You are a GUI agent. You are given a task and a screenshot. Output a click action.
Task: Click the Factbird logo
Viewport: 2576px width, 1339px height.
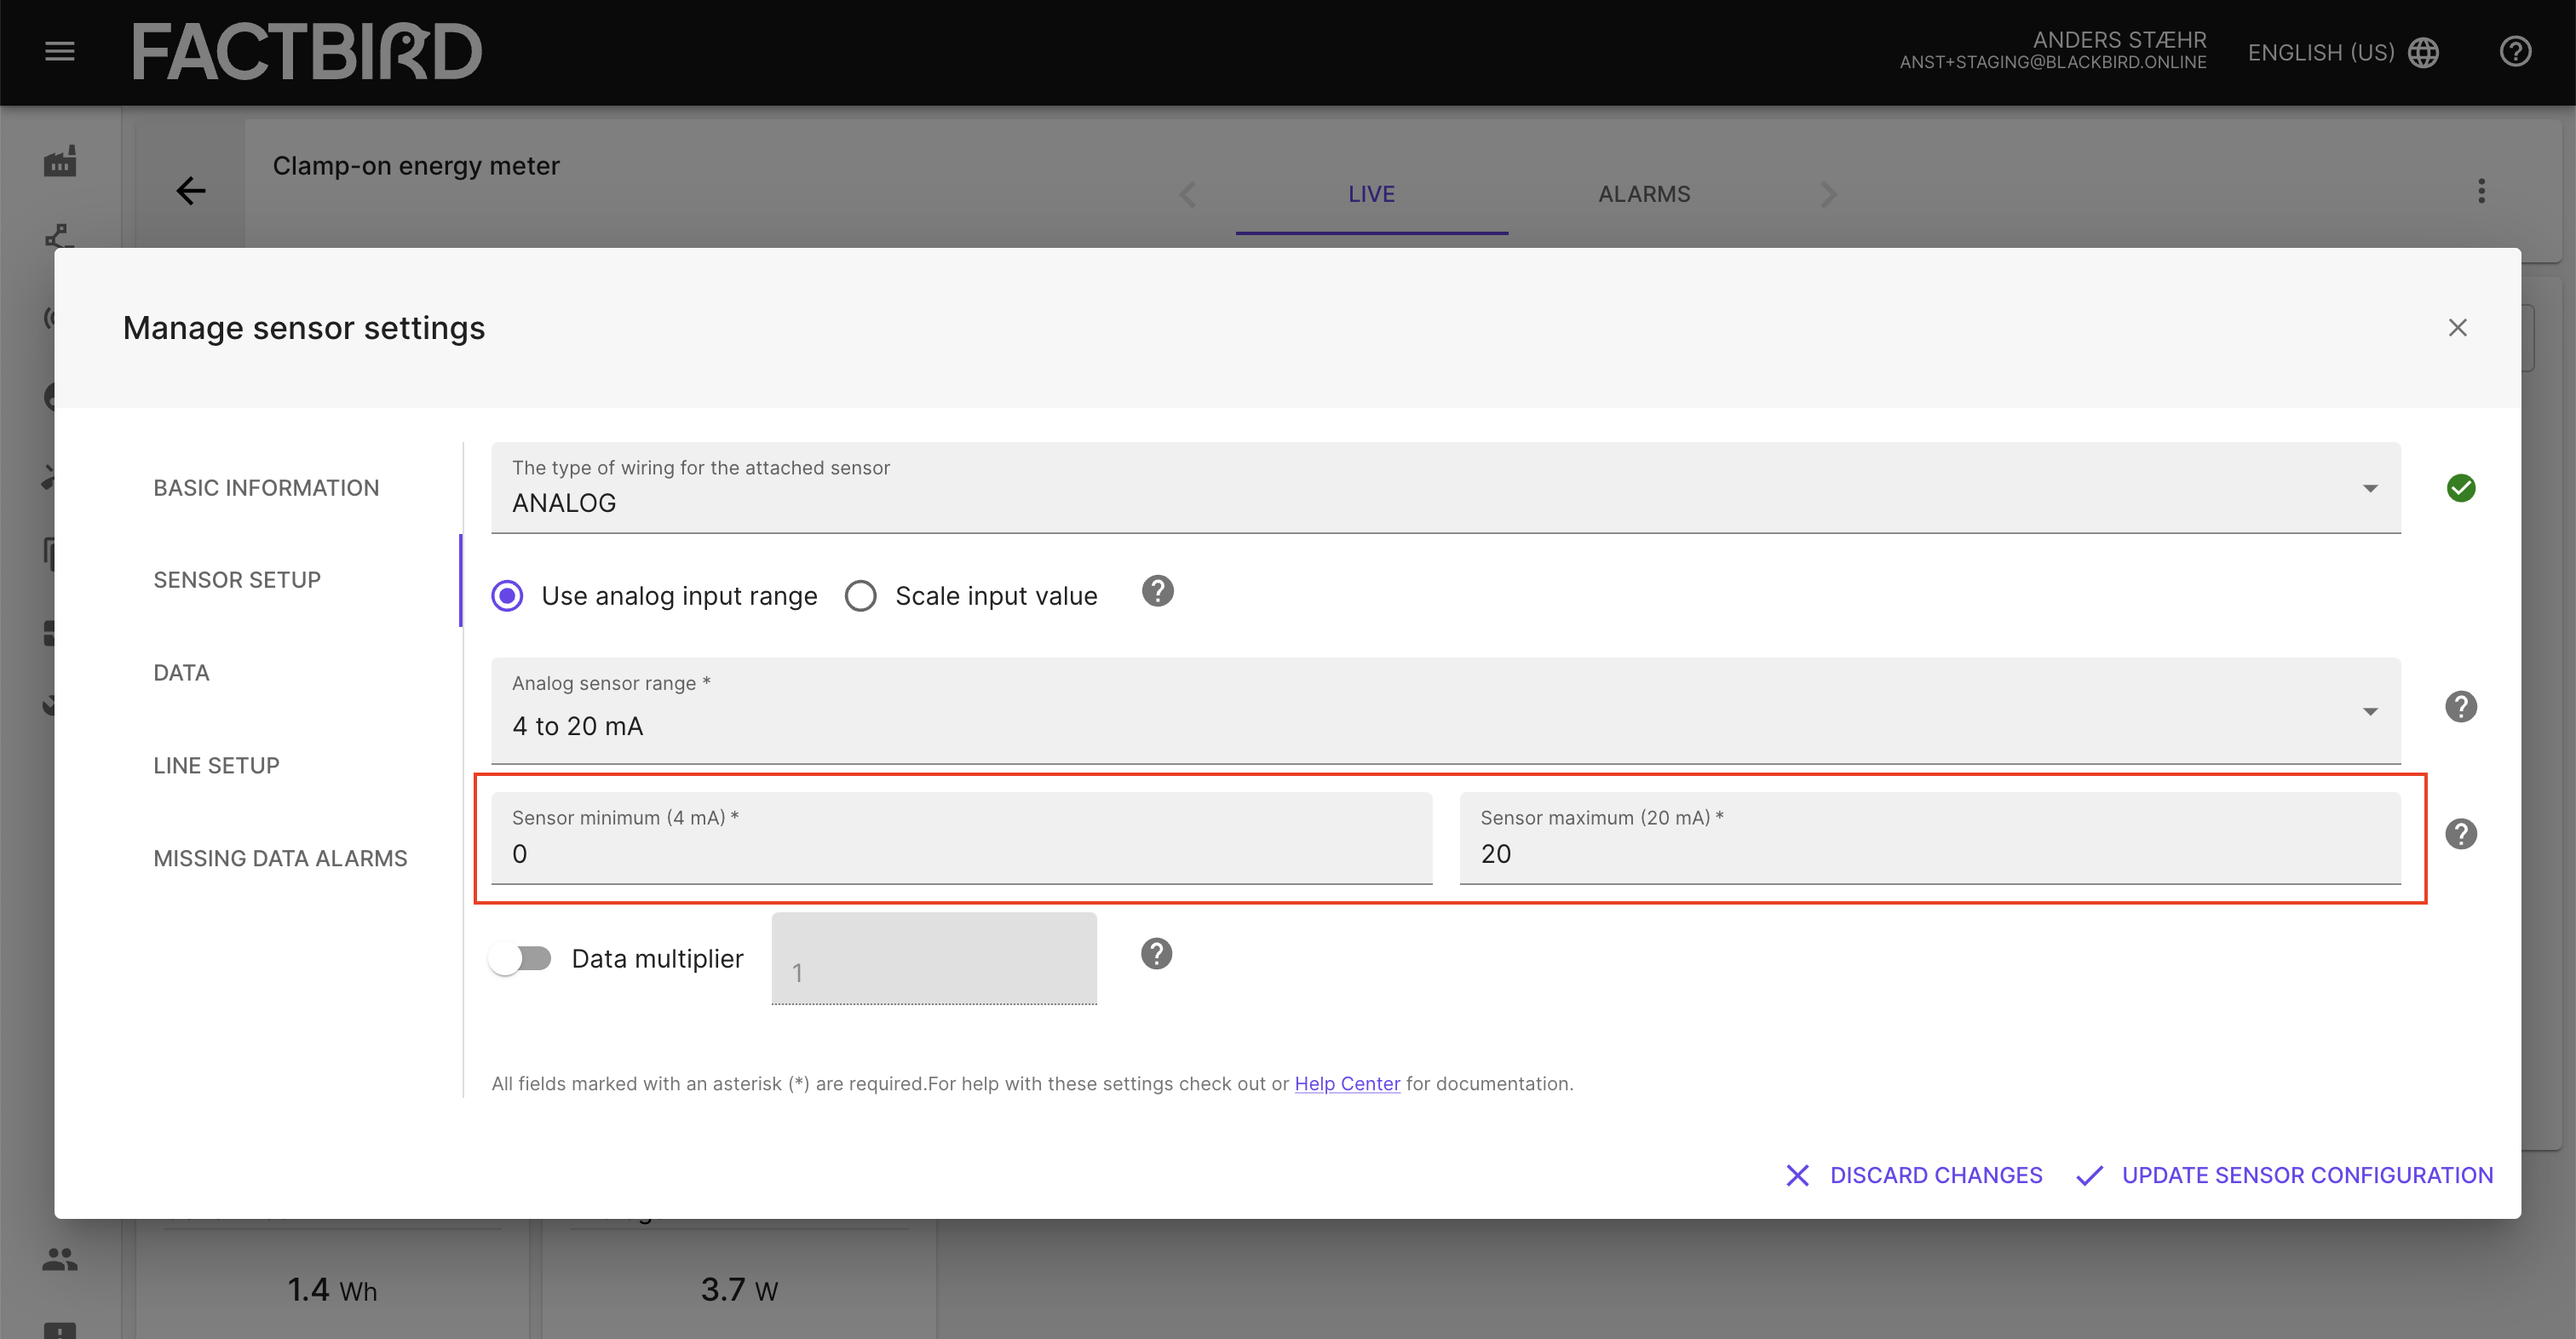click(x=307, y=52)
